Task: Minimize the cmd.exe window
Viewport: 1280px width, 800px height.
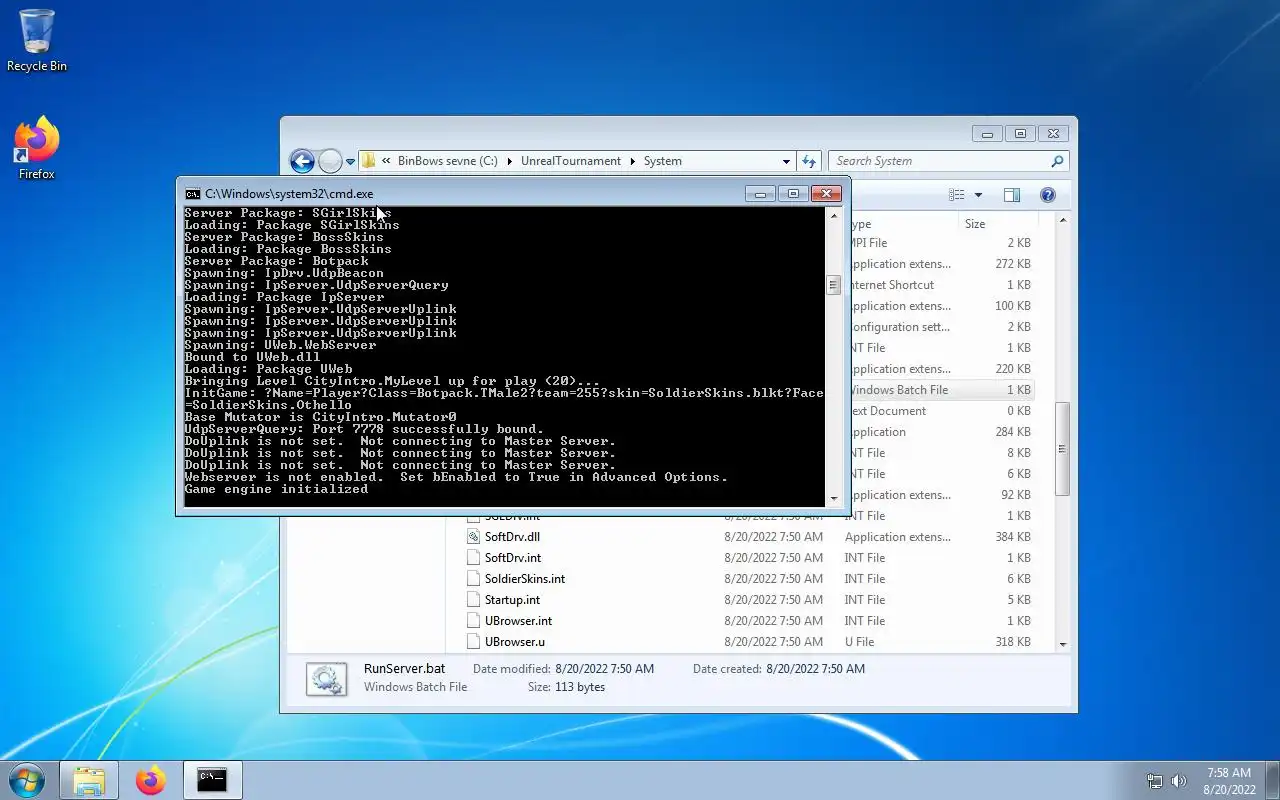Action: pyautogui.click(x=760, y=194)
